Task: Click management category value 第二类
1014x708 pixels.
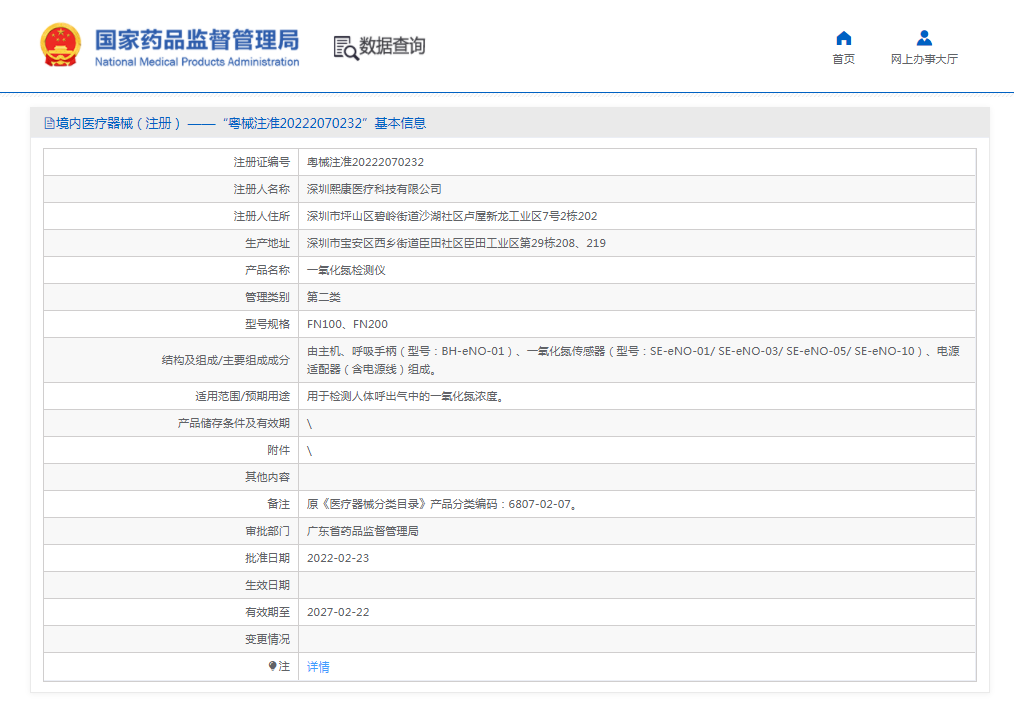Action: tap(323, 297)
